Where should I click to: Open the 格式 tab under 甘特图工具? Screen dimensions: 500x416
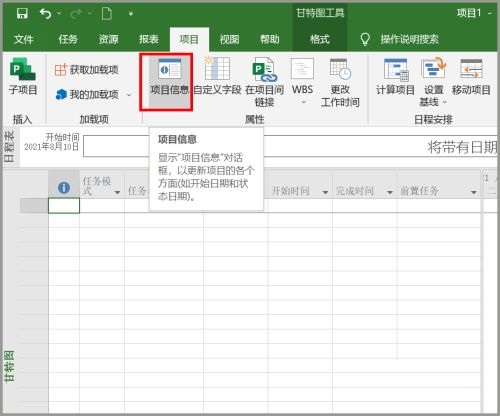(320, 39)
